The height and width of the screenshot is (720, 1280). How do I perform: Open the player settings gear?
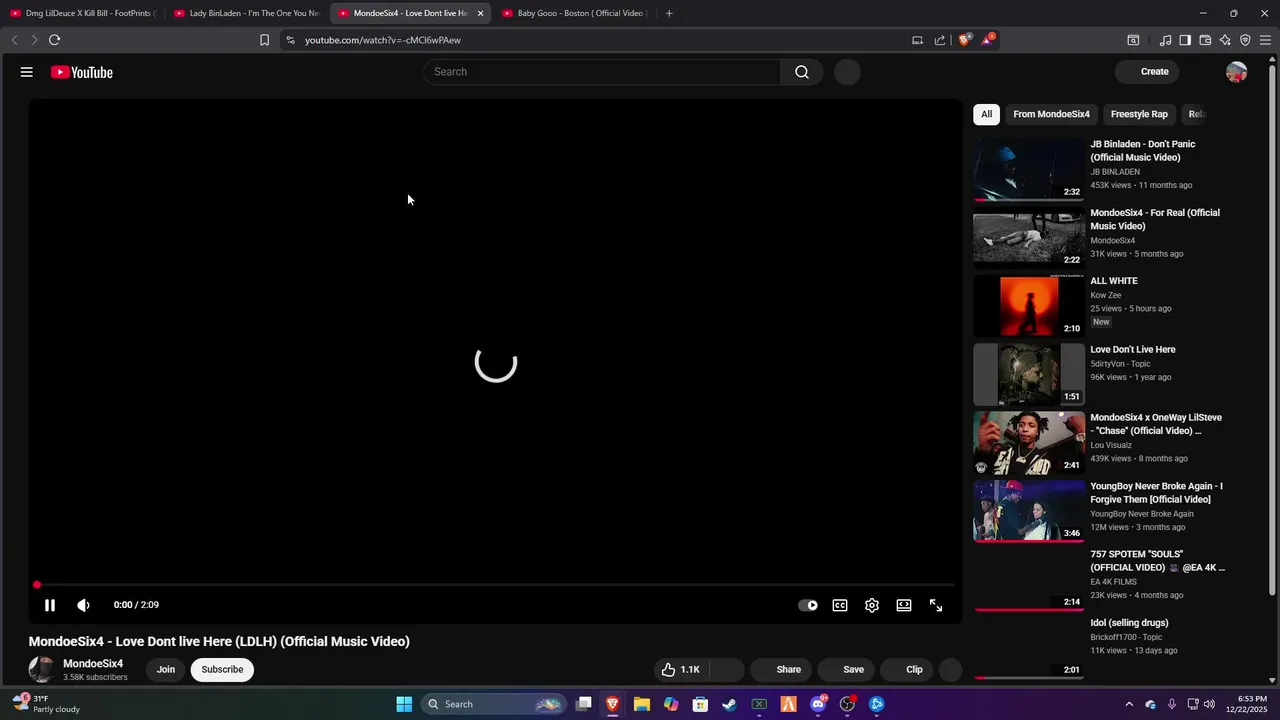coord(872,605)
